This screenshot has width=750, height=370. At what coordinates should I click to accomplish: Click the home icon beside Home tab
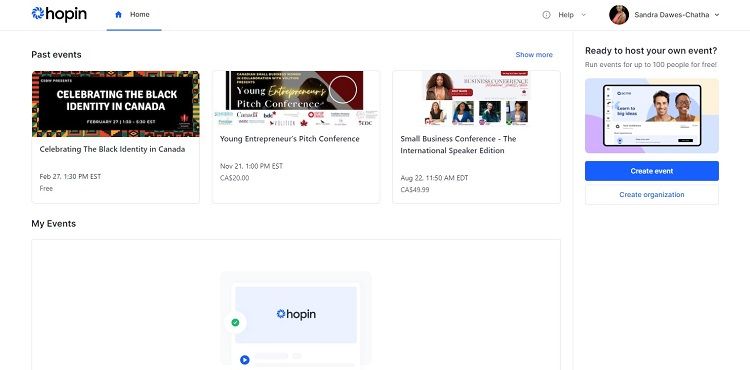[x=119, y=14]
